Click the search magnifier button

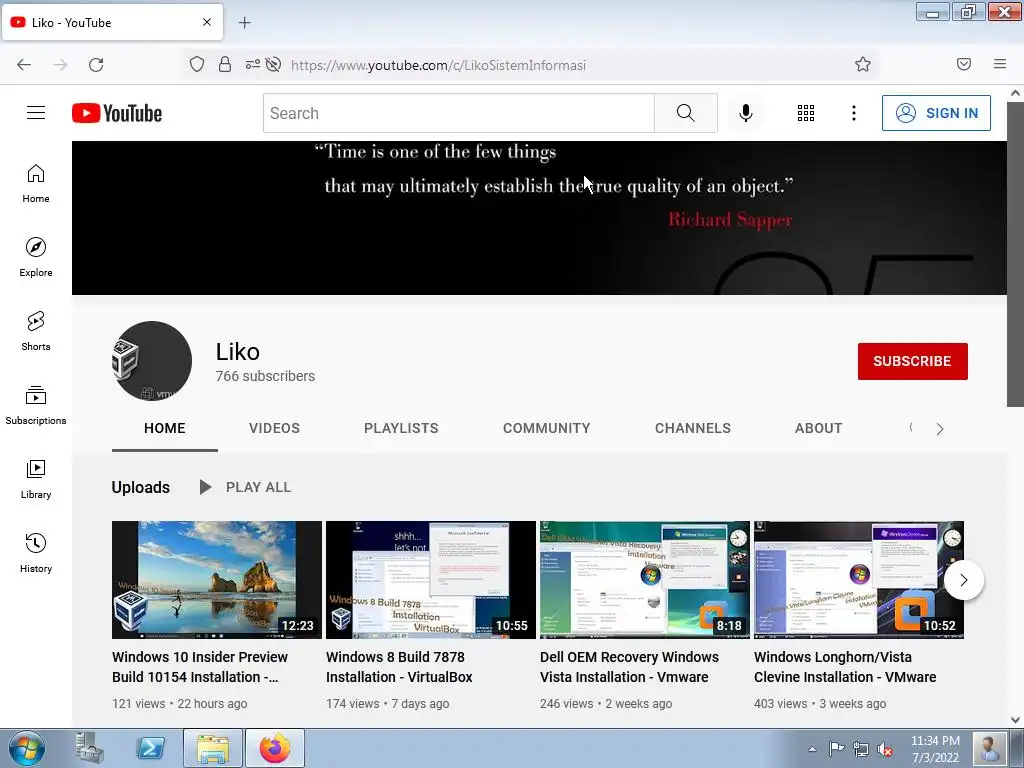point(686,113)
